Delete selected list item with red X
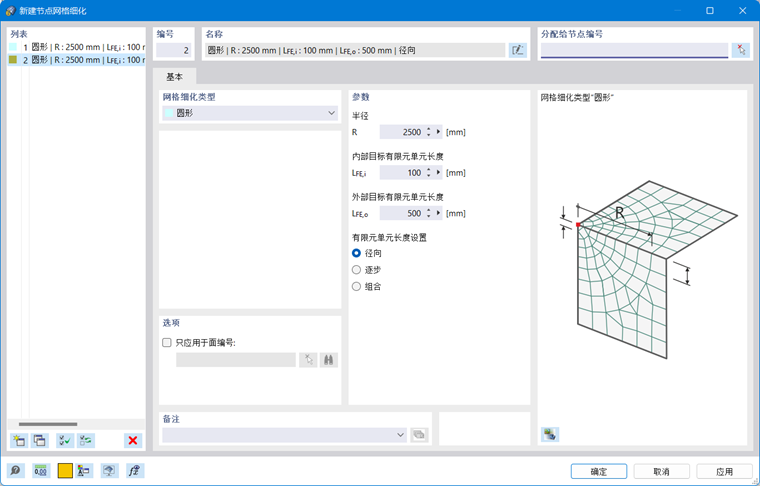This screenshot has width=760, height=486. tap(133, 440)
